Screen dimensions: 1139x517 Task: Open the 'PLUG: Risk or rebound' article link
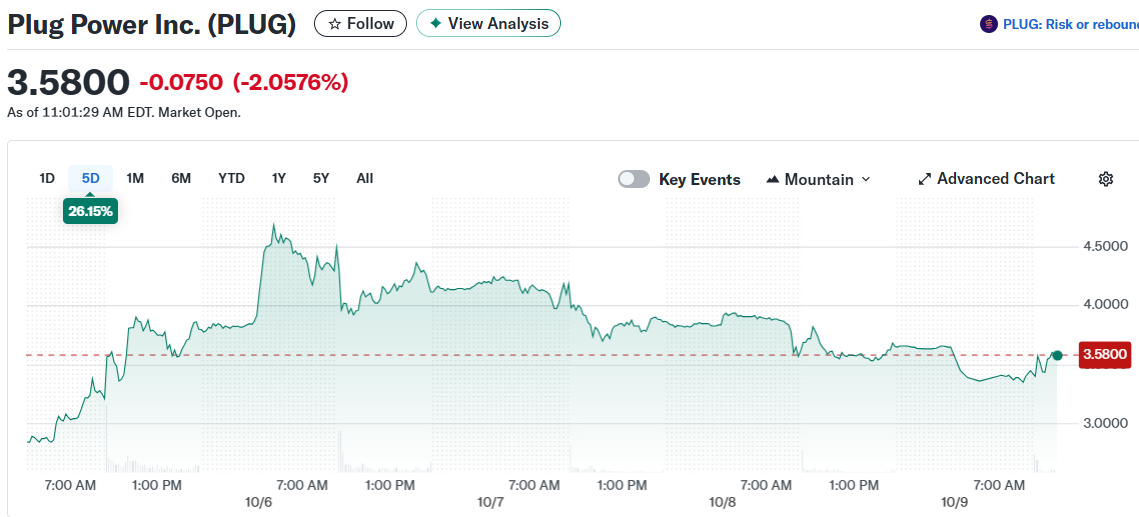pyautogui.click(x=1070, y=24)
